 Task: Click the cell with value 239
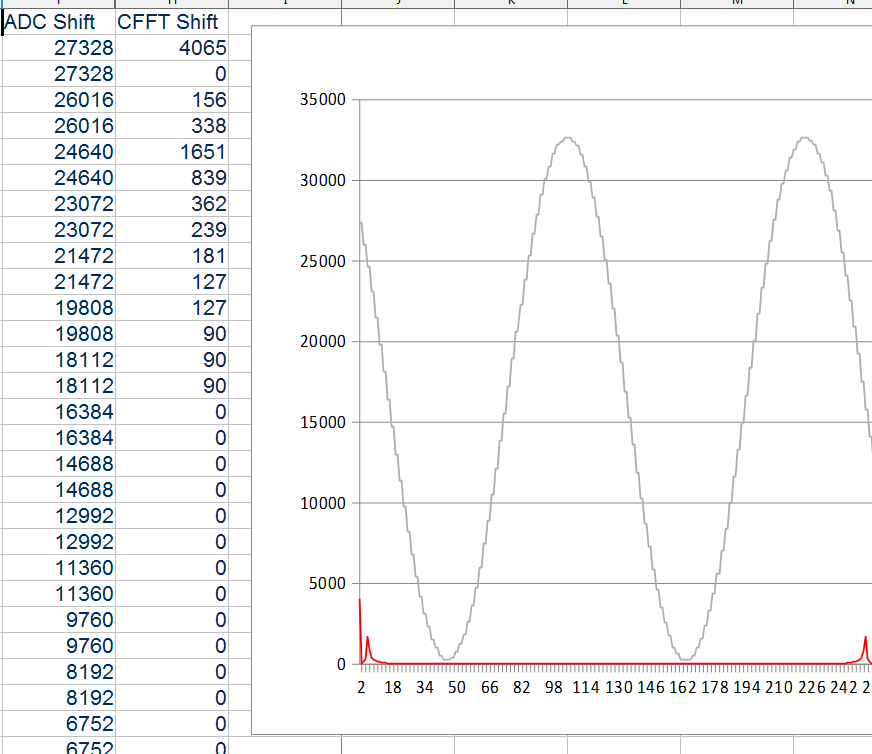click(172, 230)
